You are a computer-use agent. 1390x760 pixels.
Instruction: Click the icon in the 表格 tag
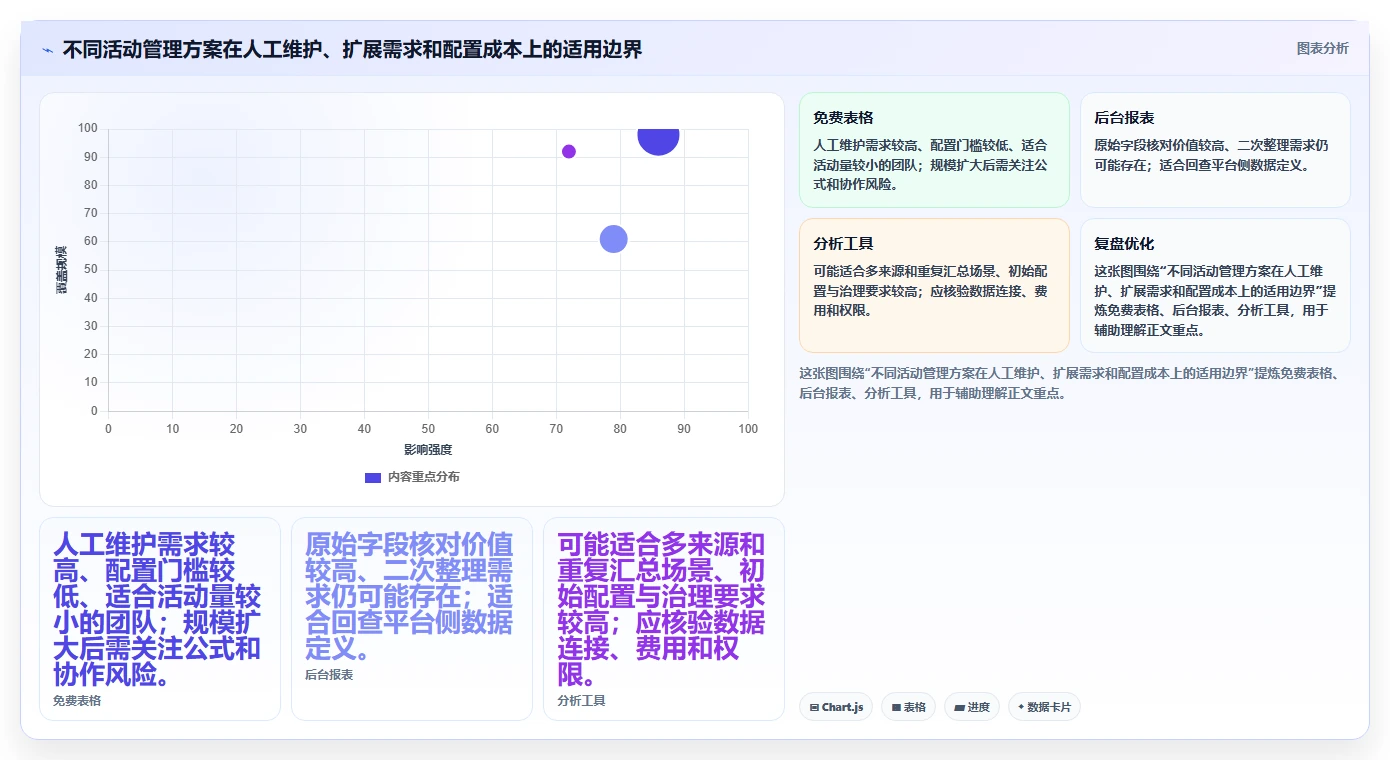(x=896, y=708)
